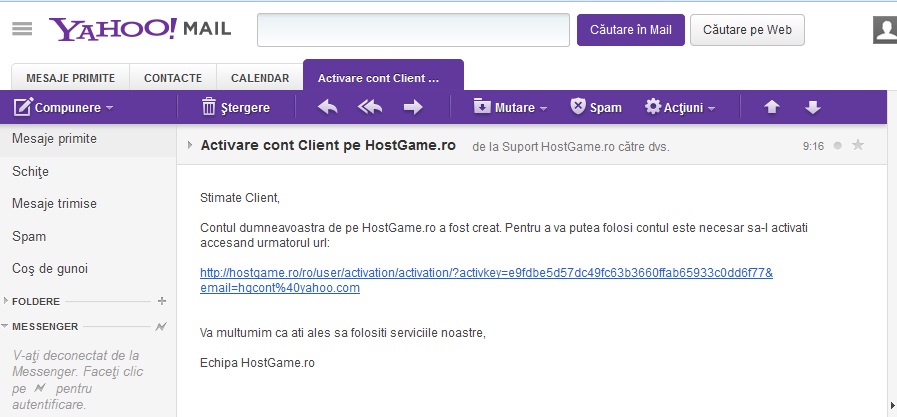Delete the message with Ștergere
897x417 pixels.
[236, 107]
